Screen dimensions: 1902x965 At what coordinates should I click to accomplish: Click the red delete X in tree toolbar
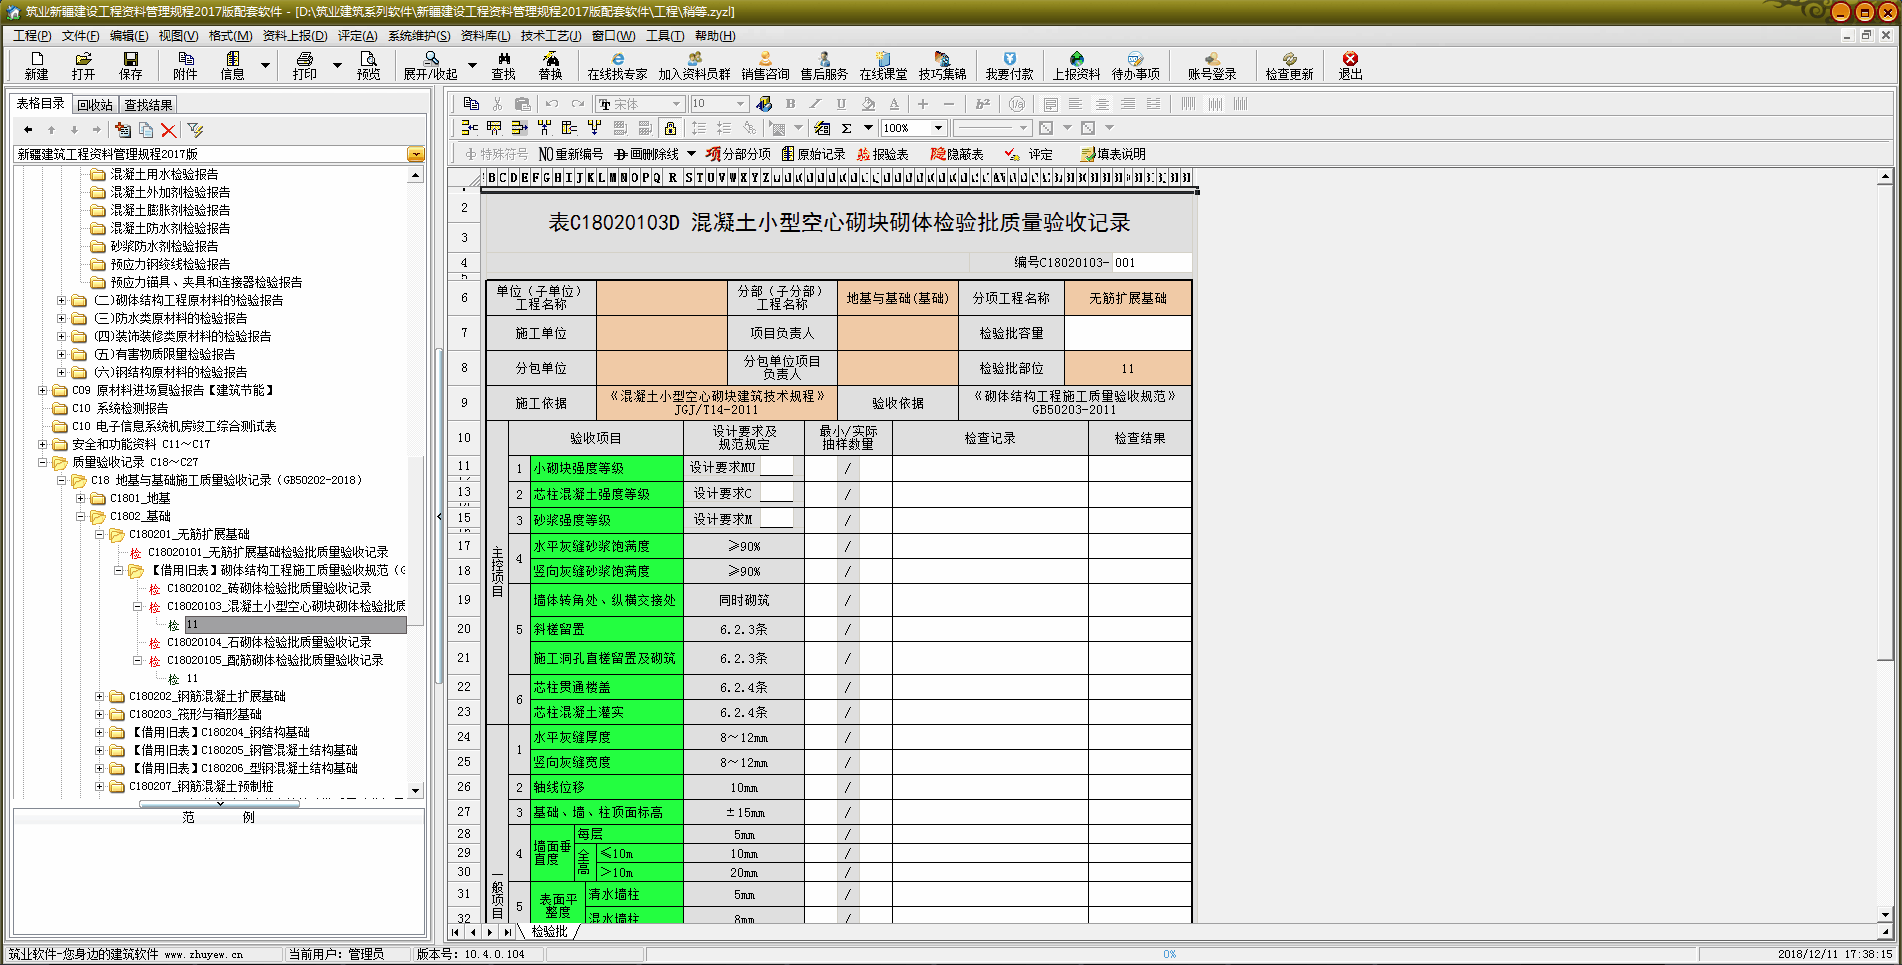coord(169,130)
